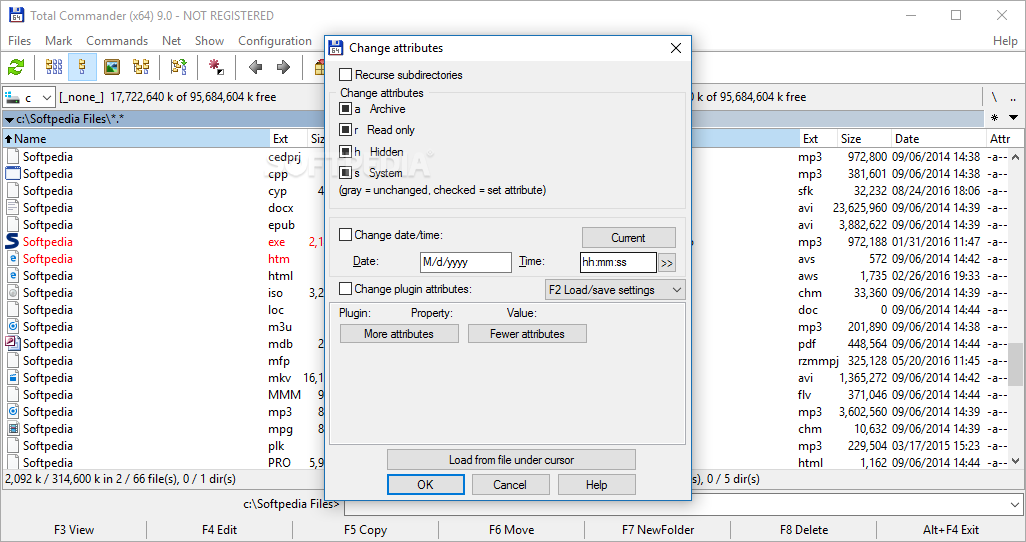
Task: Open the command line history dropdown
Action: 1014,505
